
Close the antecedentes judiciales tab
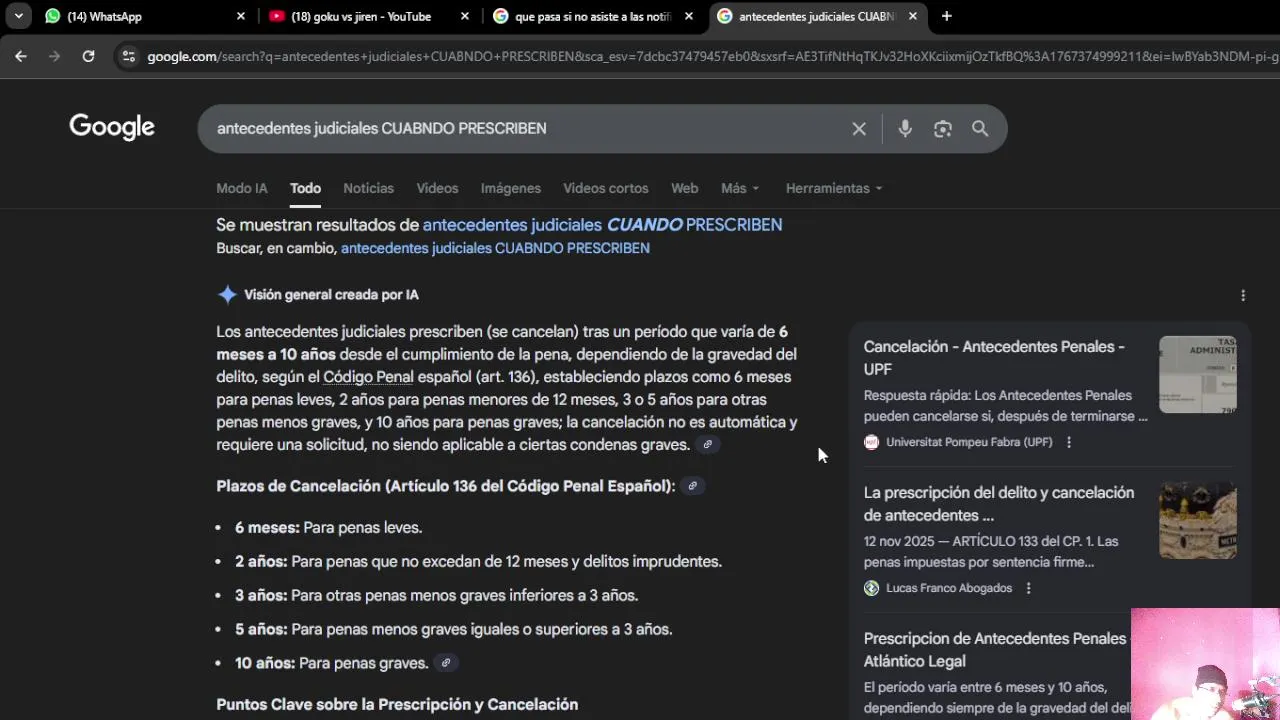912,16
